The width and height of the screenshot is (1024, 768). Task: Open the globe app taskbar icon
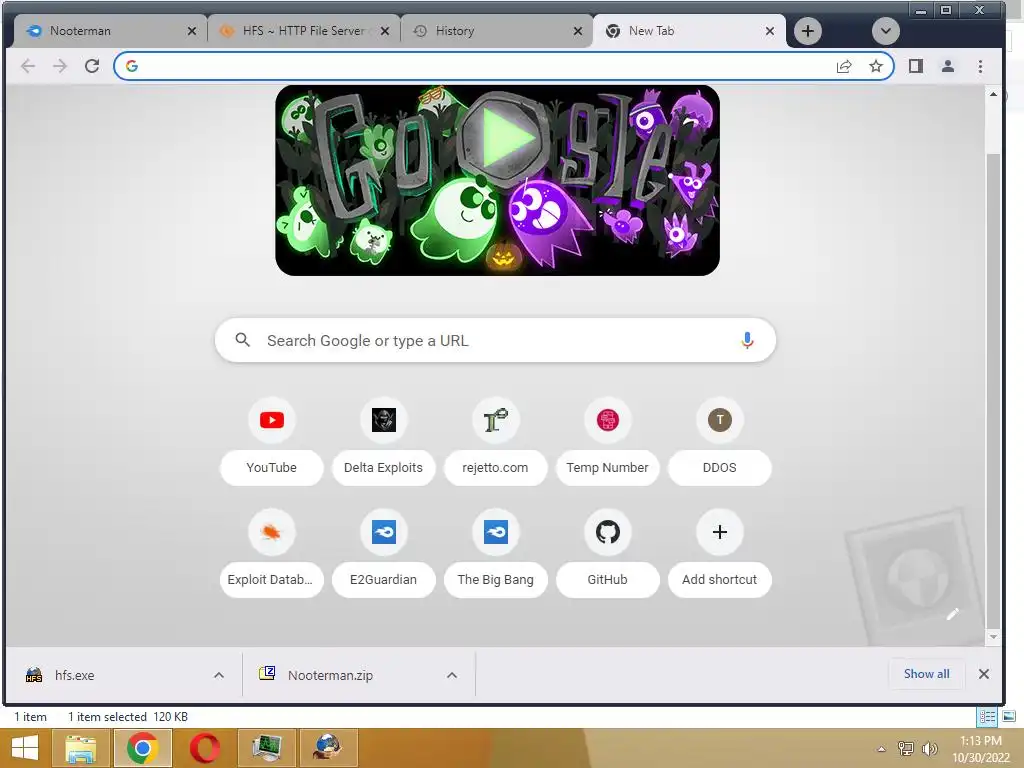(328, 748)
